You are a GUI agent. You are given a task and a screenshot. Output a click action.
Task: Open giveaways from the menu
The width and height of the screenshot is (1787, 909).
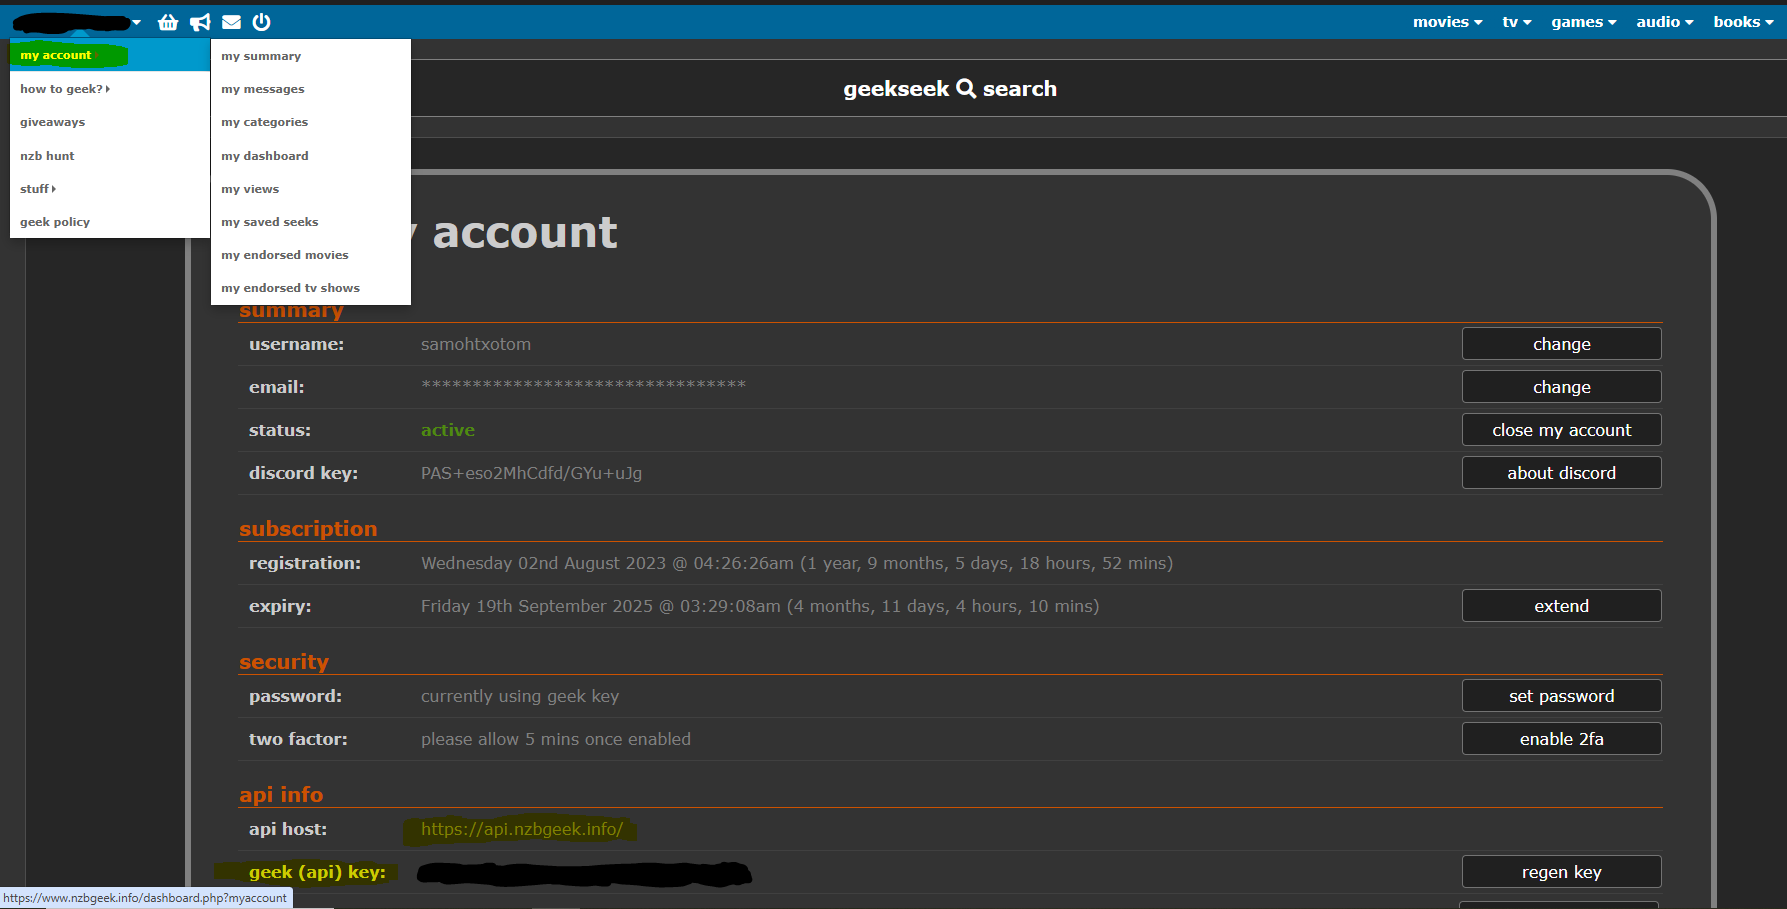(x=109, y=122)
